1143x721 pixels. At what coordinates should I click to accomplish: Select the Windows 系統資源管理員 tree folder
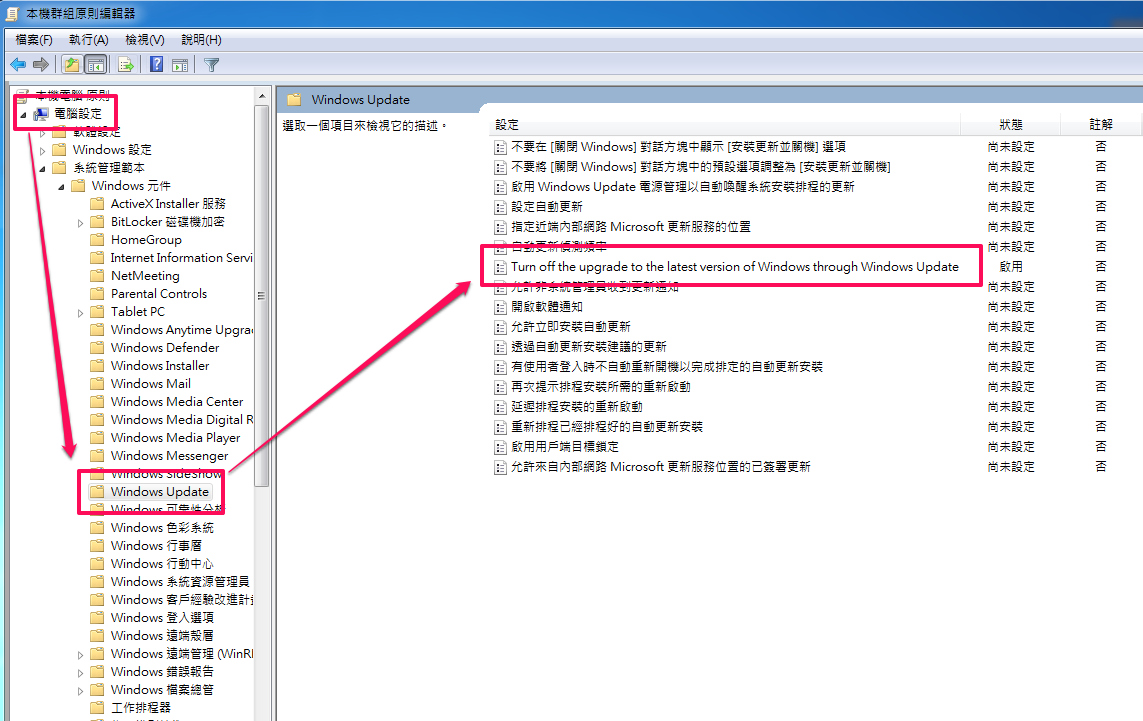[180, 582]
